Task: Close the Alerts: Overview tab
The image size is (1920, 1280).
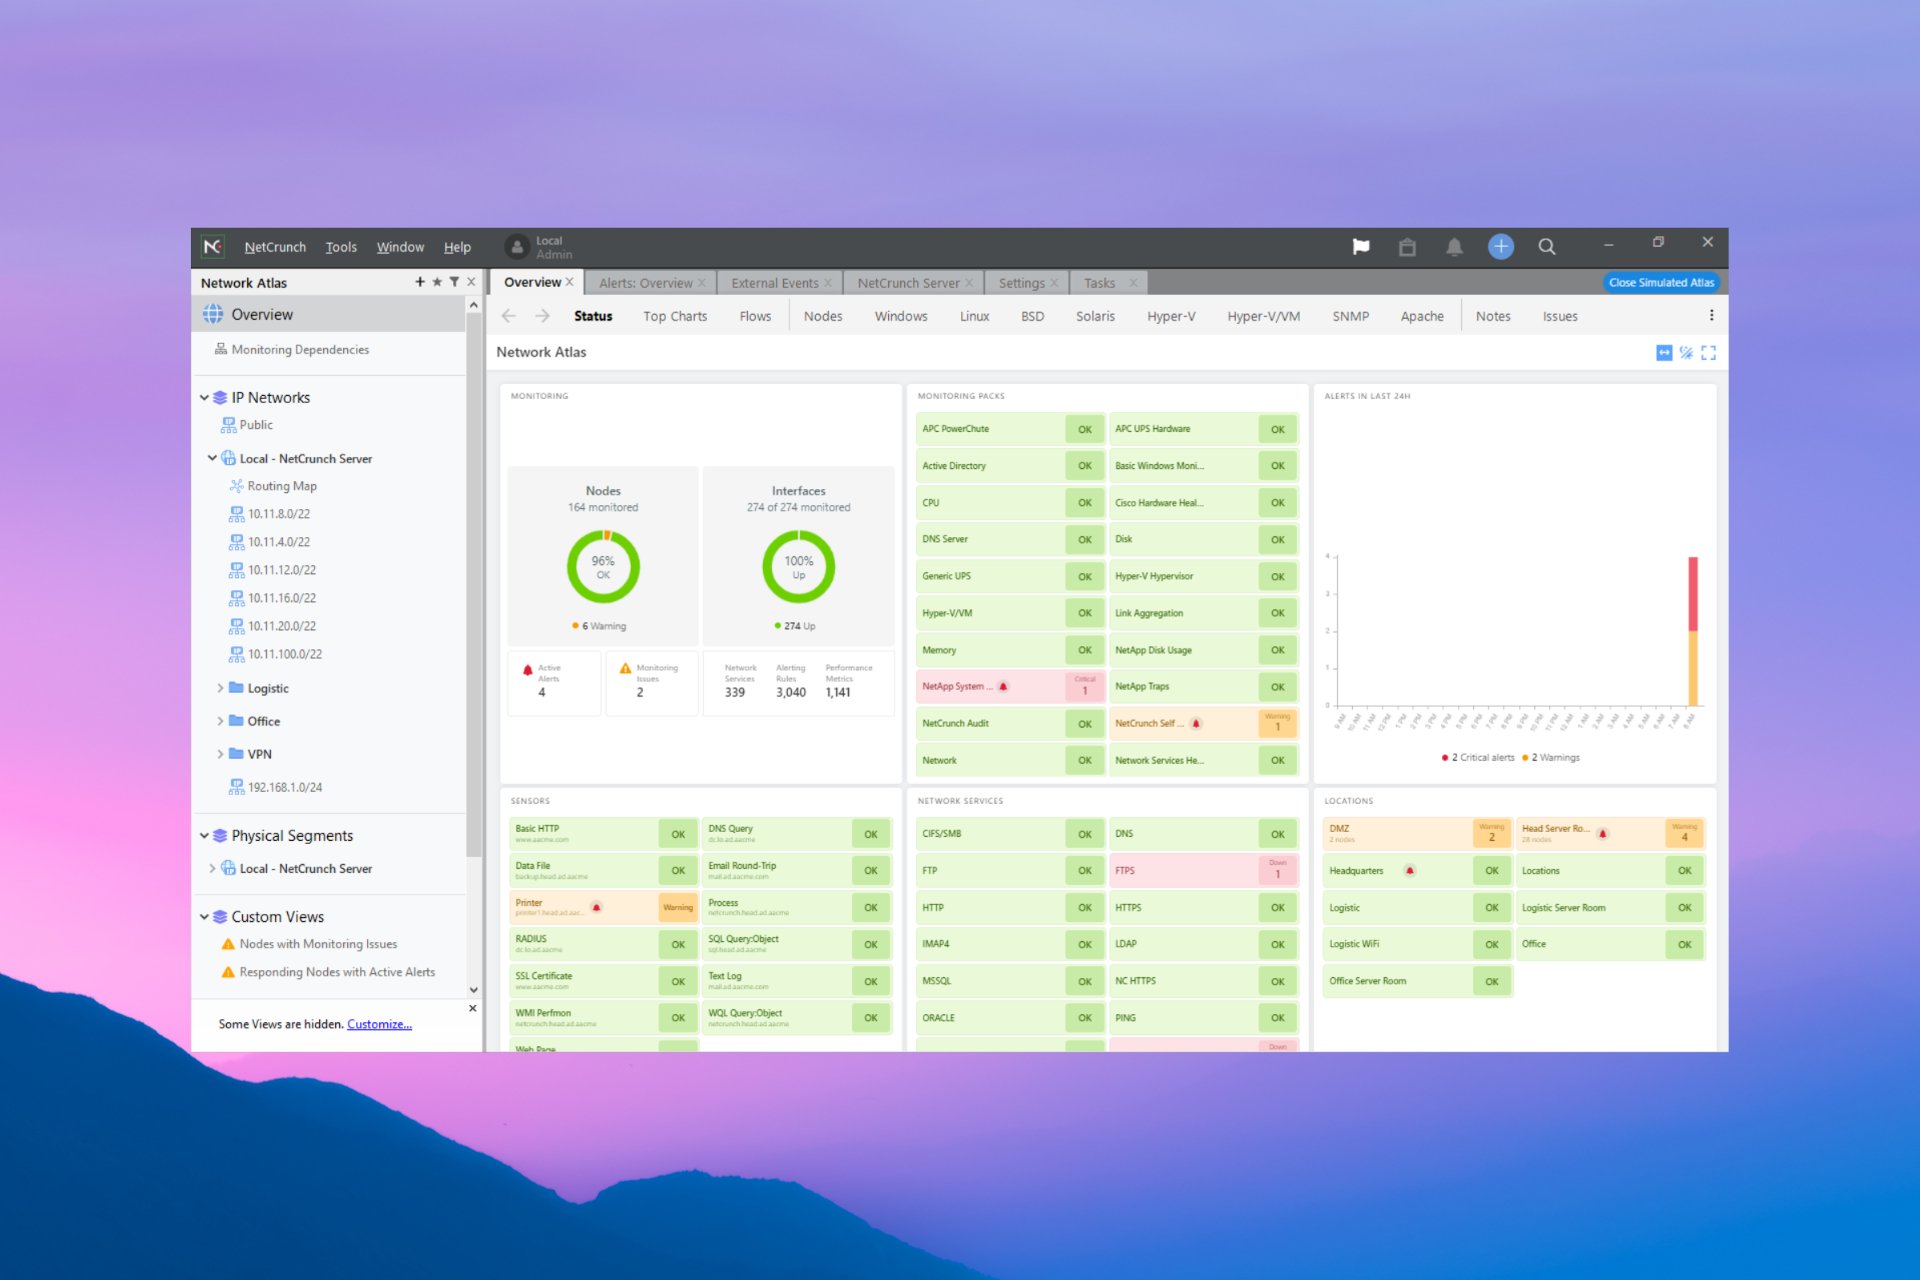Action: 702,283
